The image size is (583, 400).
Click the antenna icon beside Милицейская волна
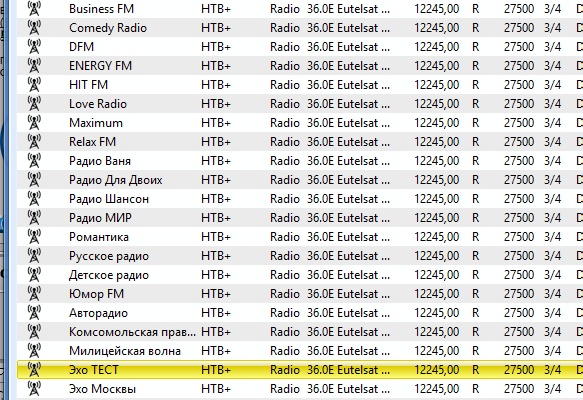click(x=34, y=351)
